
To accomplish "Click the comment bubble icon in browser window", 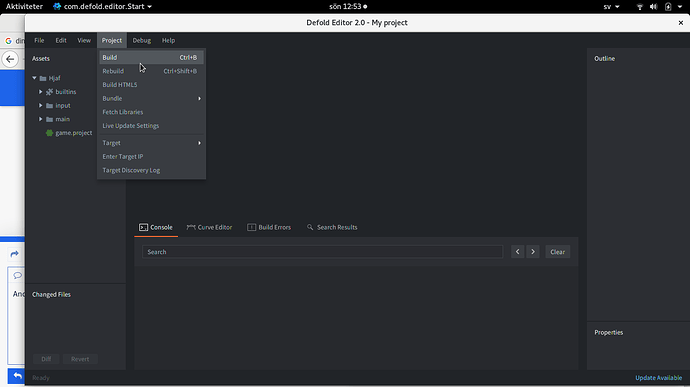I will pos(18,276).
